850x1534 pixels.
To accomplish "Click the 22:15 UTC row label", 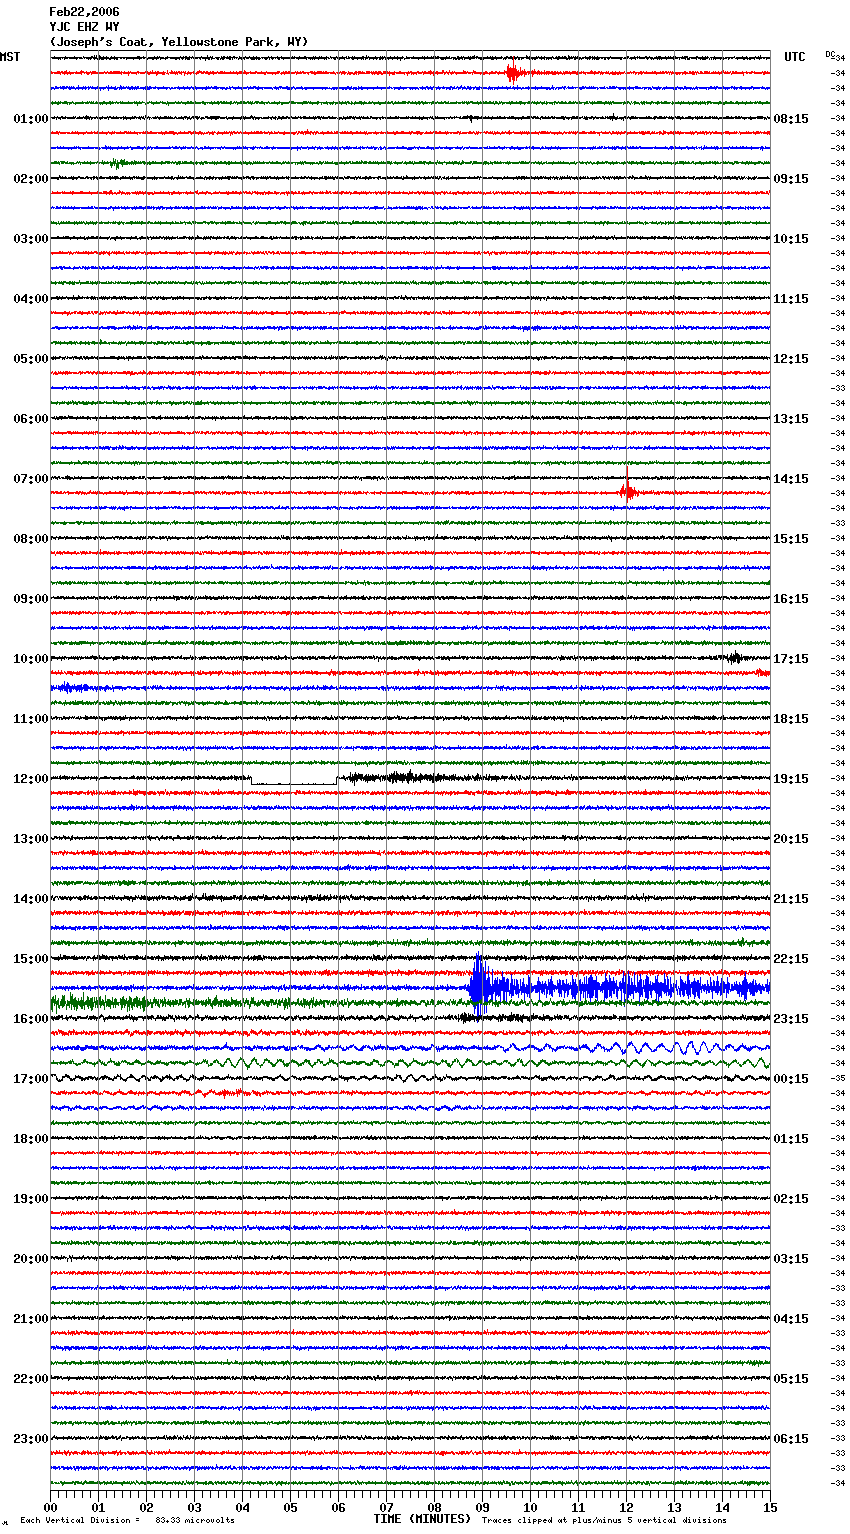I will point(791,959).
